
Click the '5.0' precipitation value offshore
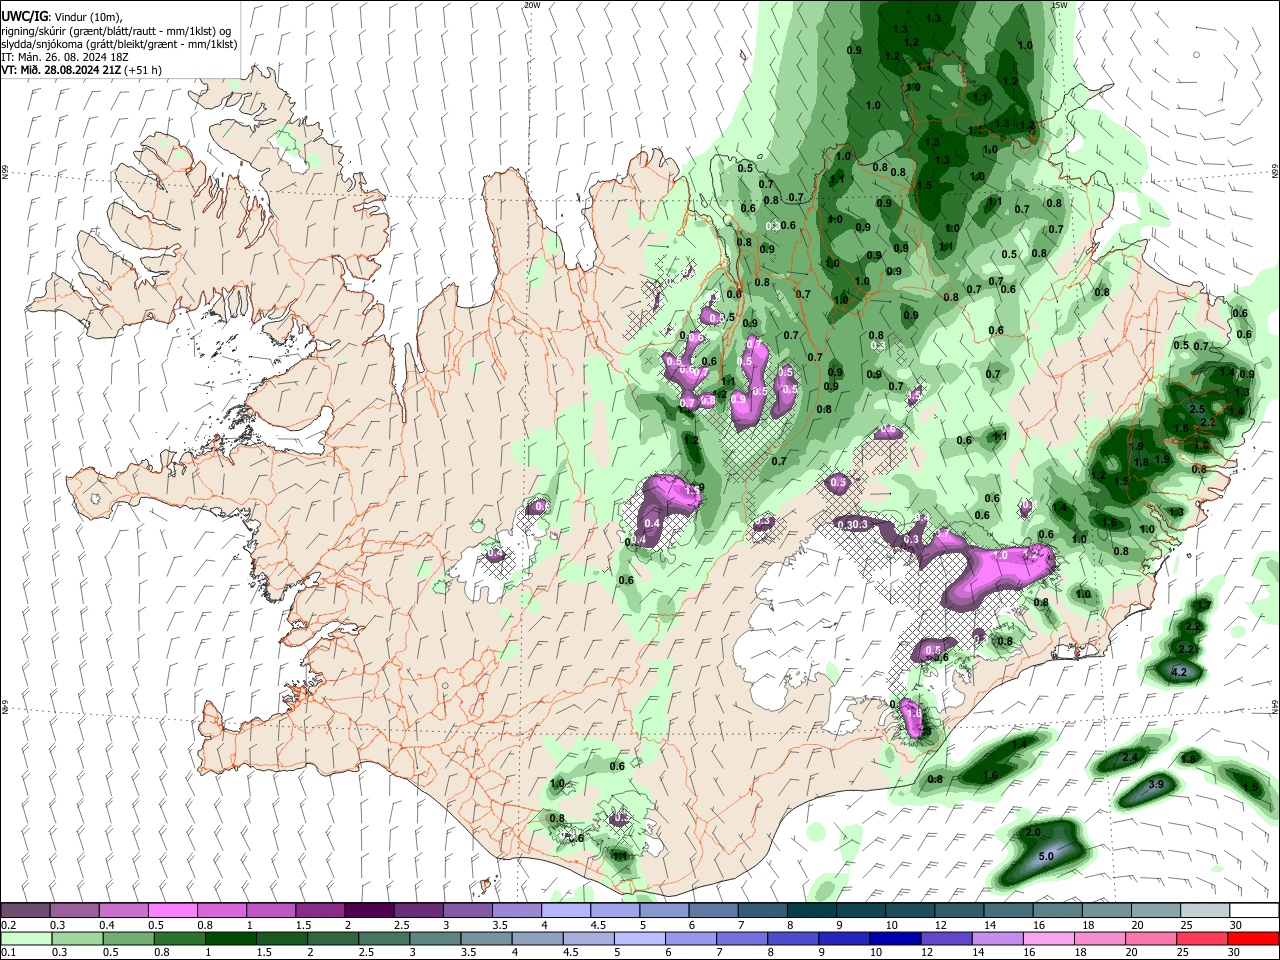[x=1046, y=857]
